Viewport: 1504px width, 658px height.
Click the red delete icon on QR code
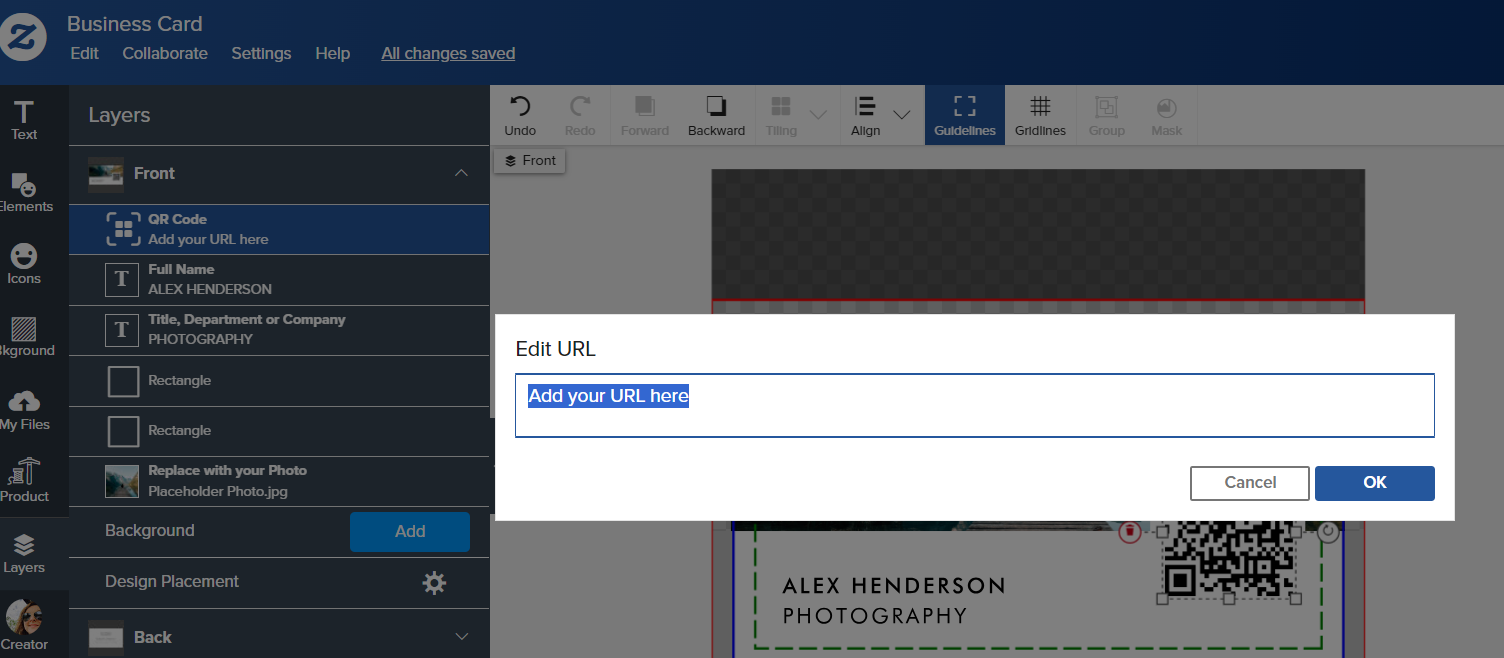coord(1129,532)
